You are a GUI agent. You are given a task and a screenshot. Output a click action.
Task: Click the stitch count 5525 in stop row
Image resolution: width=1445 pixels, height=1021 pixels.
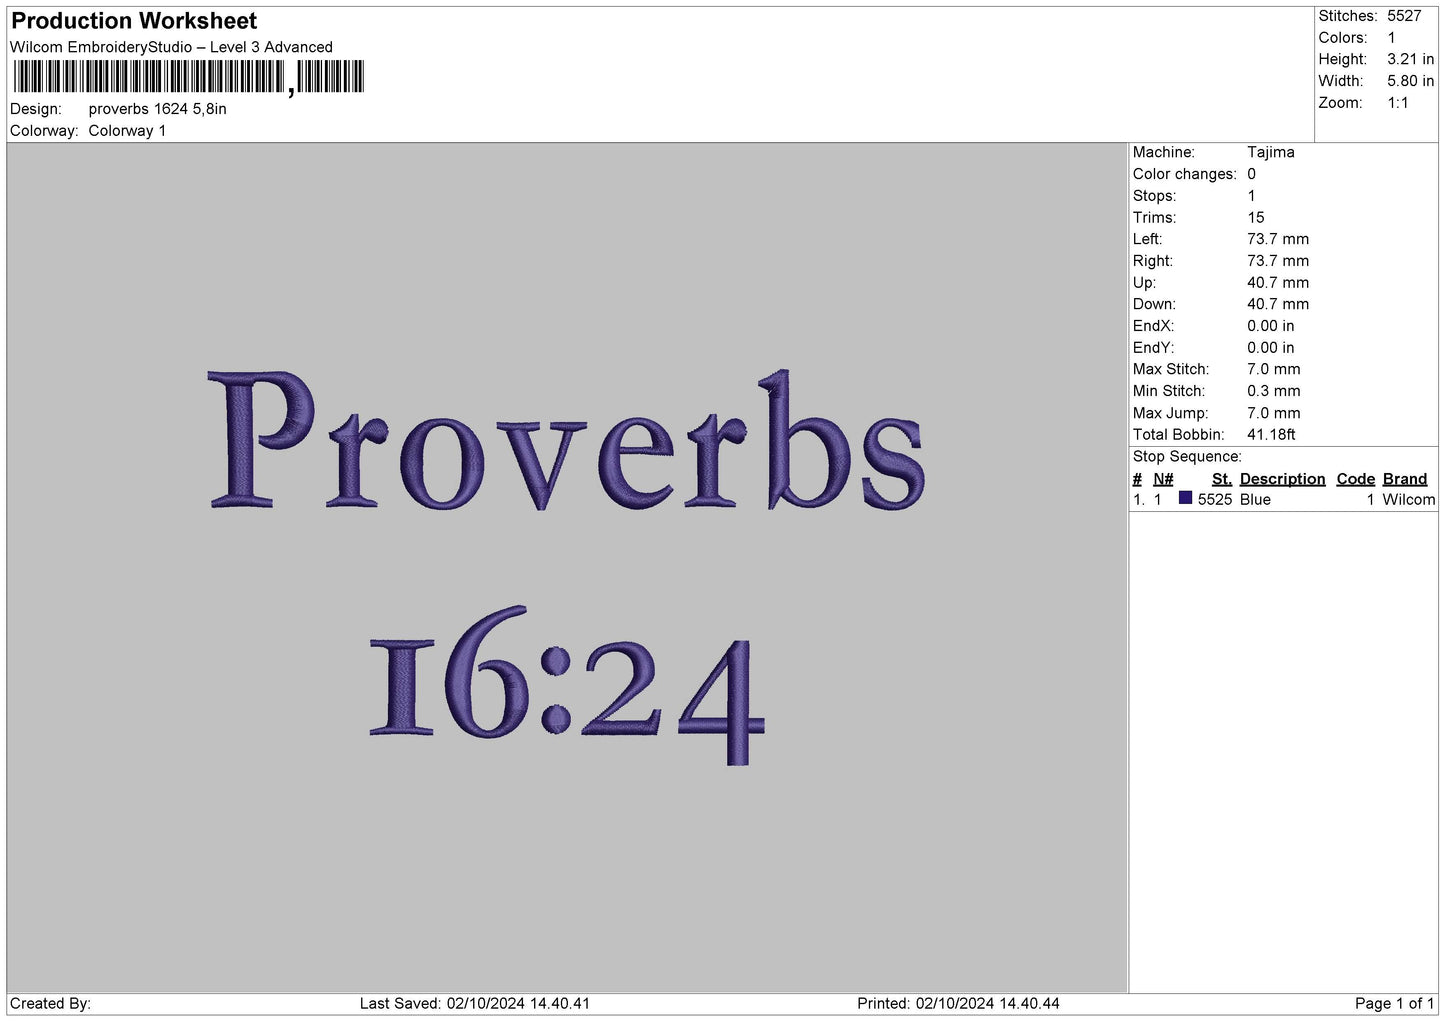click(x=1215, y=500)
